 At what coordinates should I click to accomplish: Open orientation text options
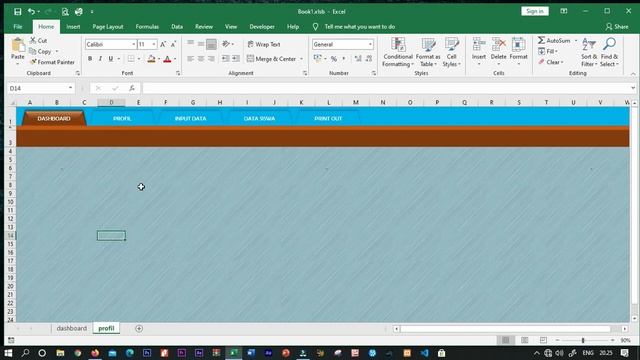(x=227, y=44)
